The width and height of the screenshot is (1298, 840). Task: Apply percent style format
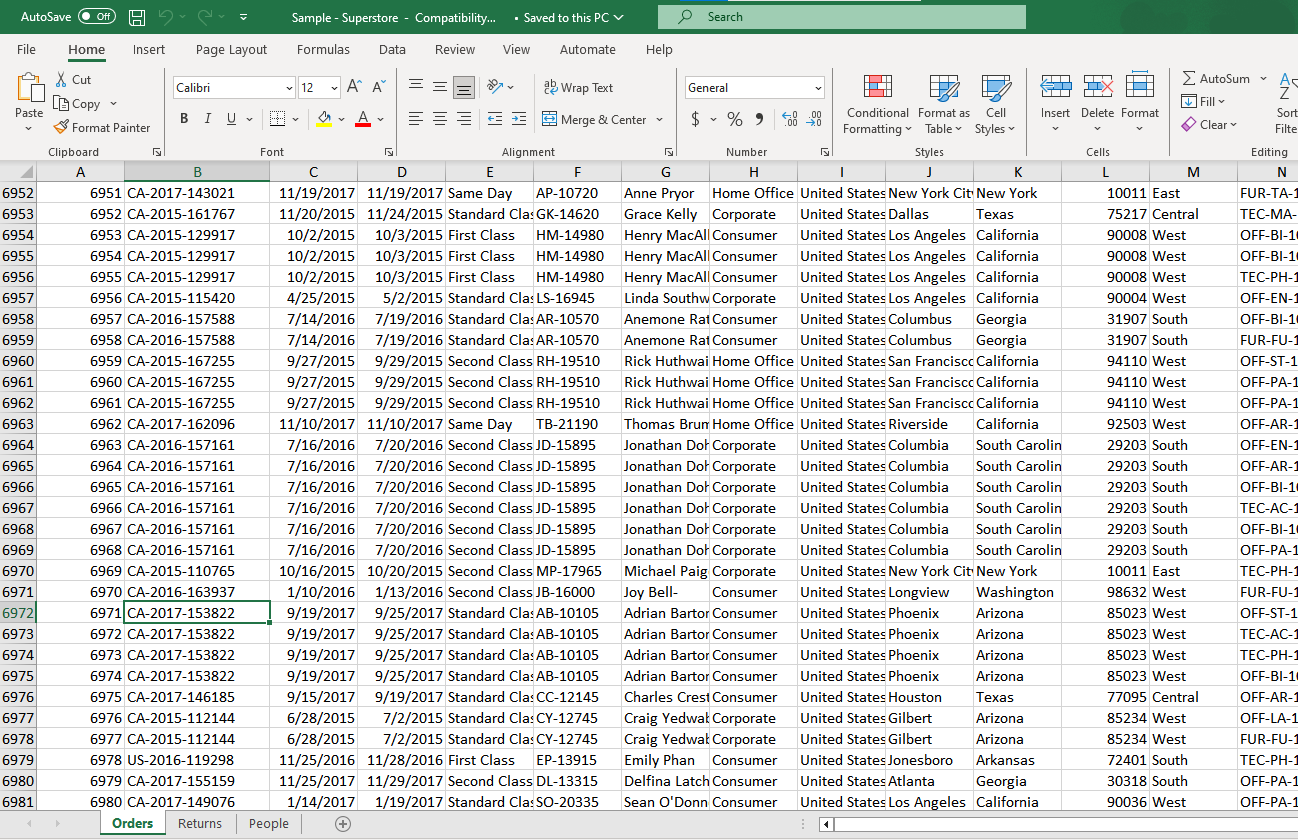735,119
